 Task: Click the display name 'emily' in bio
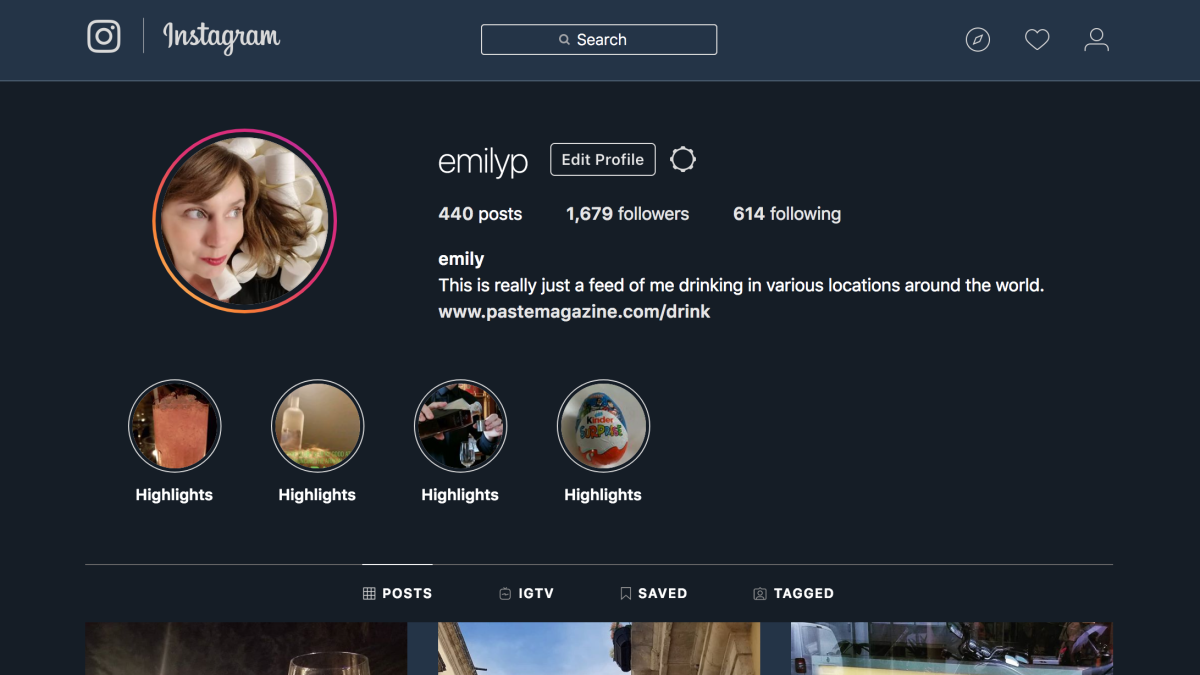pos(461,259)
